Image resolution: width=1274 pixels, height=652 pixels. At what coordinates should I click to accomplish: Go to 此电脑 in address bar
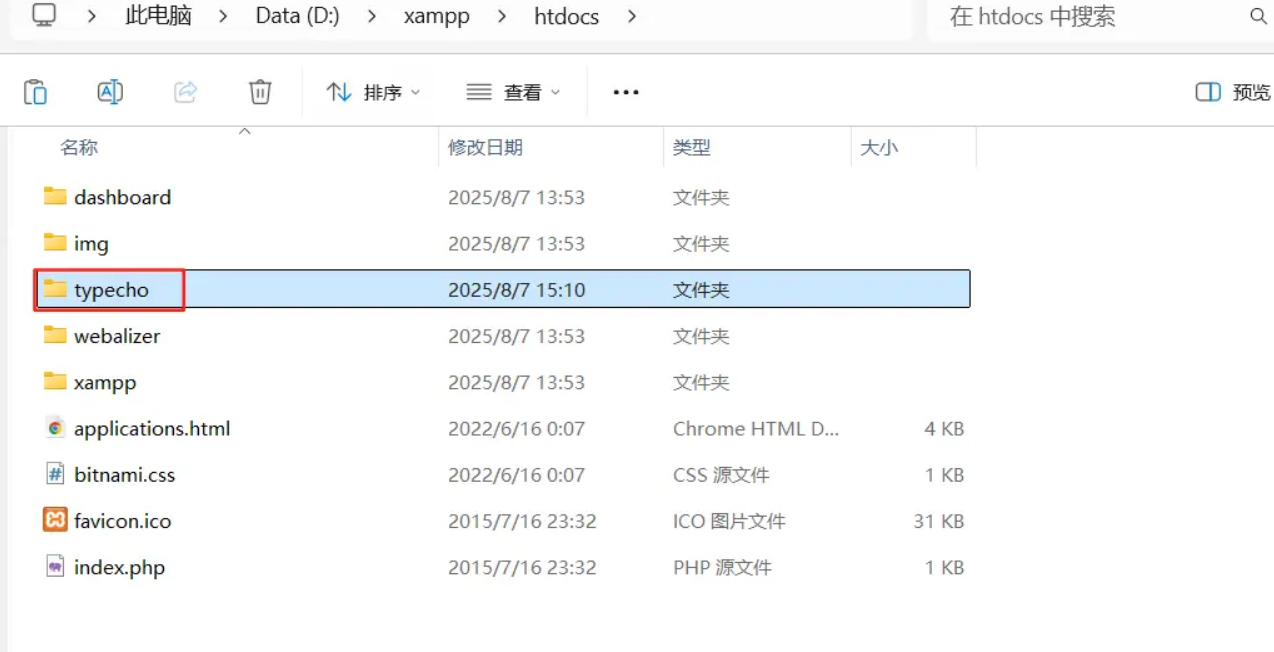[x=158, y=17]
